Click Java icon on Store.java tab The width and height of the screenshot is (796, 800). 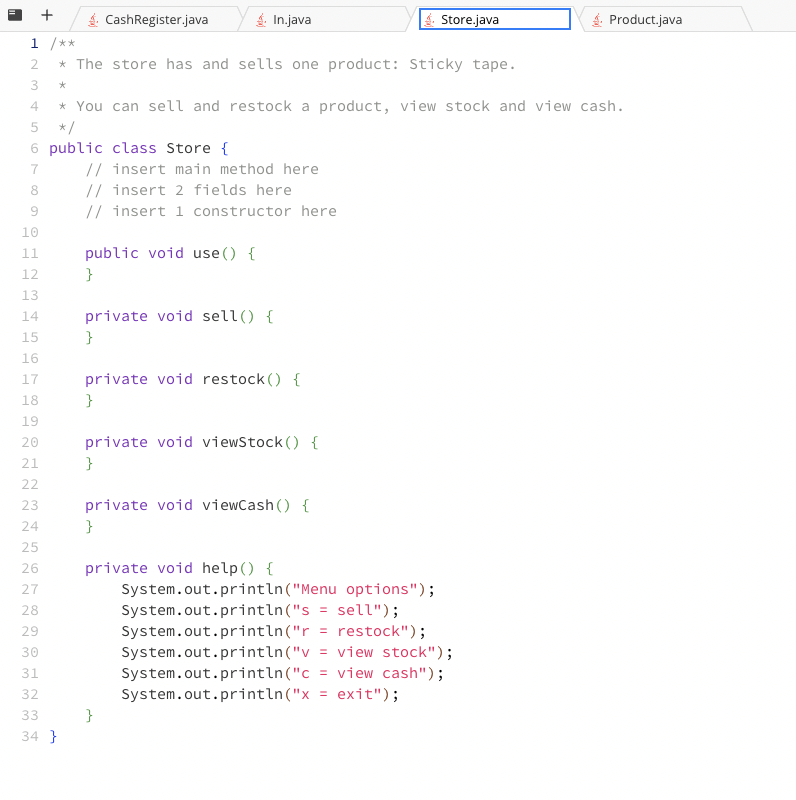429,20
